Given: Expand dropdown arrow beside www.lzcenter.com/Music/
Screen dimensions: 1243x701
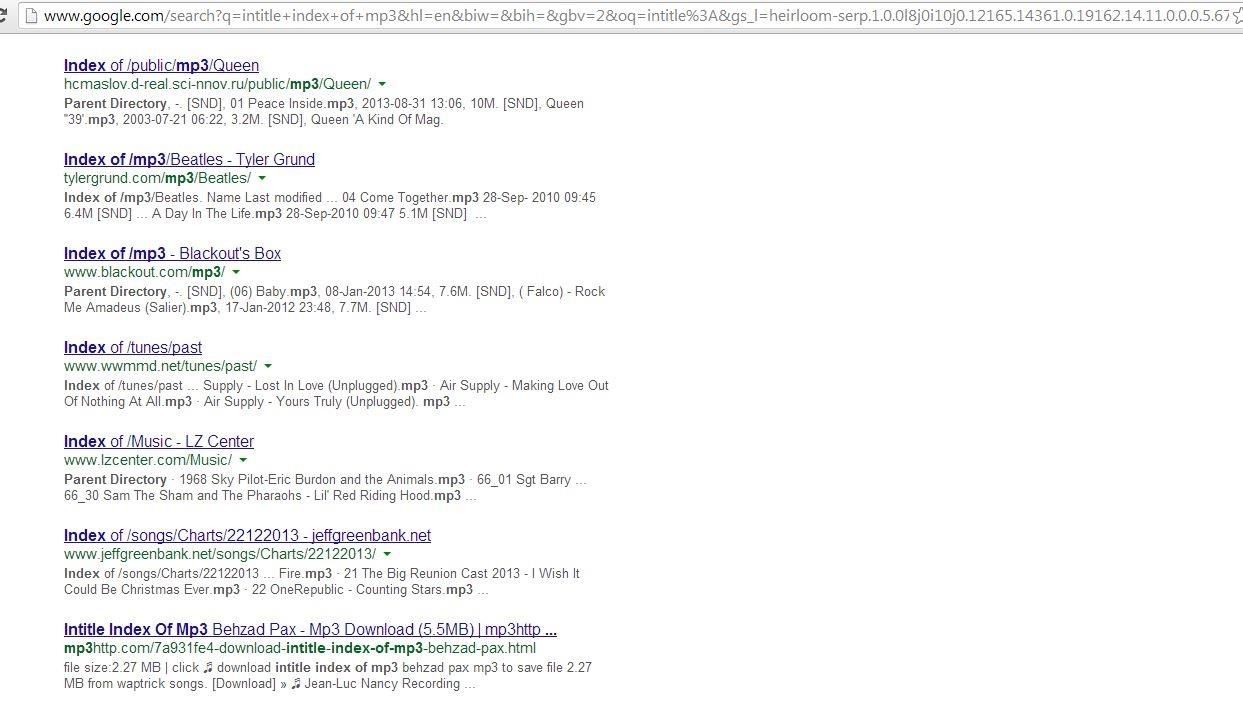Looking at the screenshot, I should [x=243, y=460].
